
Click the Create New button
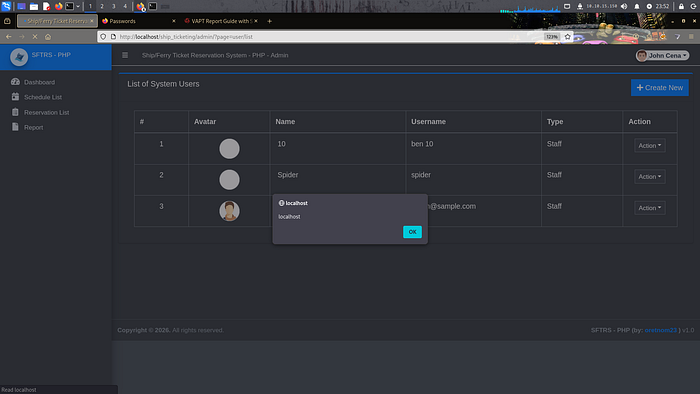659,87
